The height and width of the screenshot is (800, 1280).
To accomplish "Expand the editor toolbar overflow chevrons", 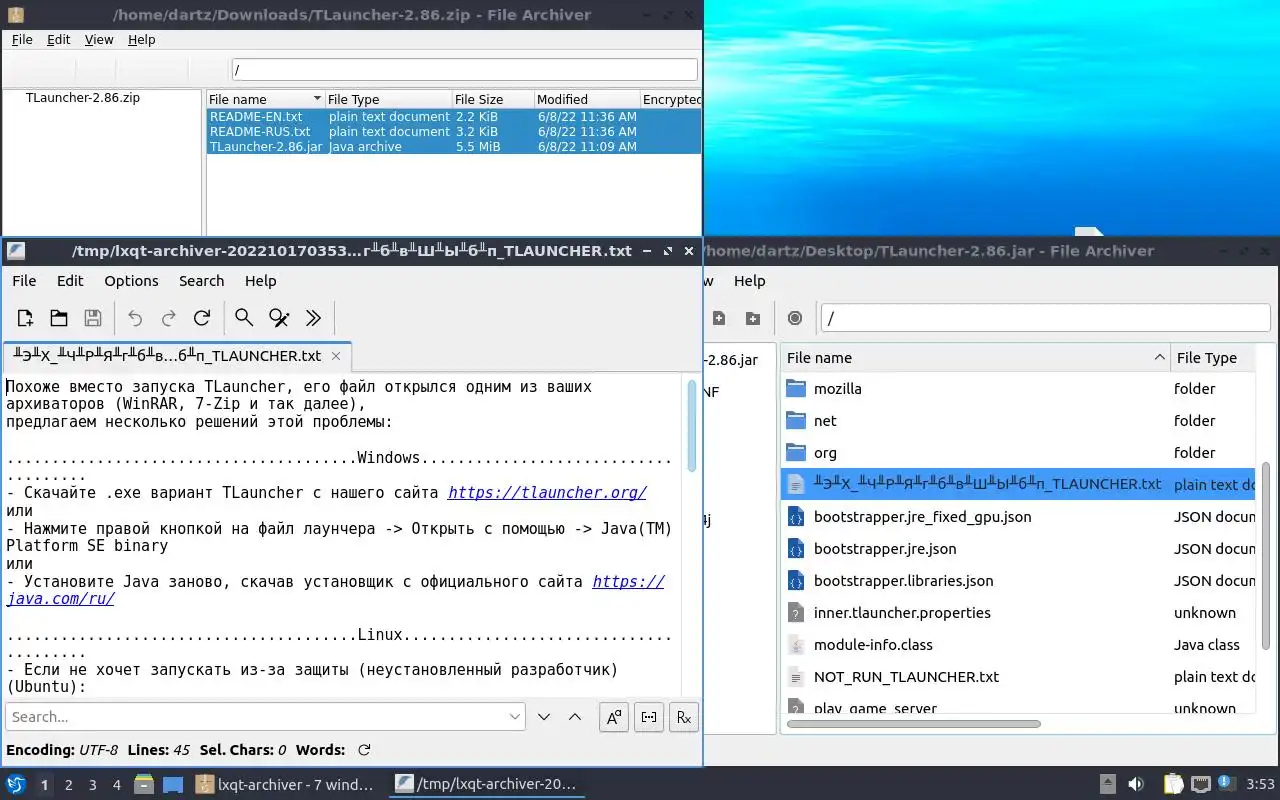I will (x=313, y=318).
